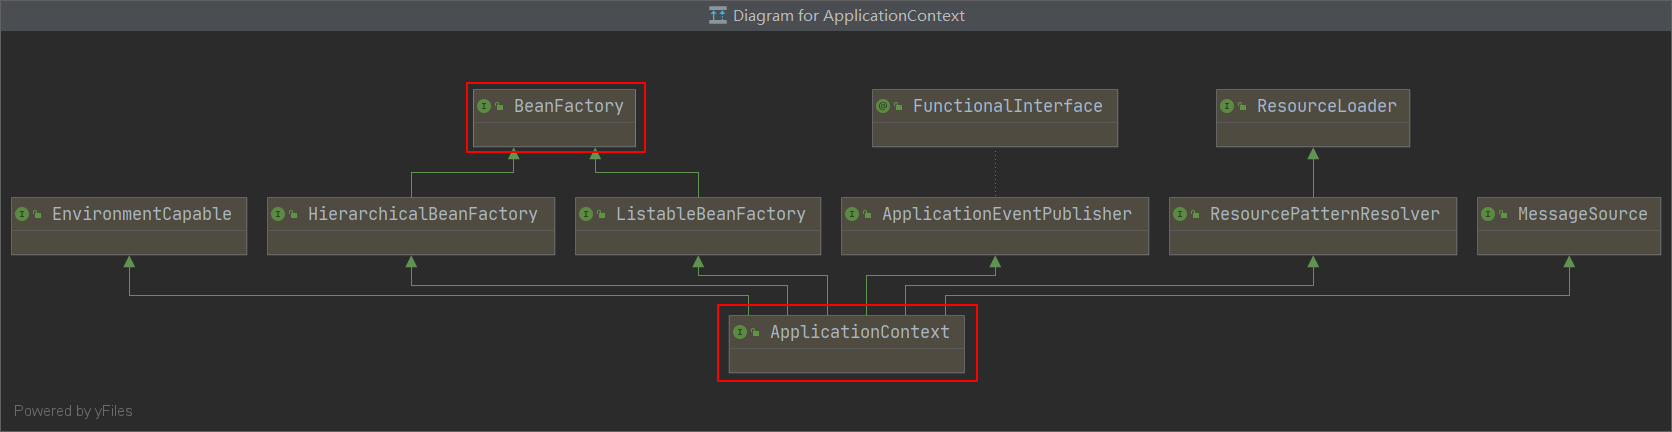Click the interface icon on the ResourceLoader node
This screenshot has width=1672, height=432.
1227,106
